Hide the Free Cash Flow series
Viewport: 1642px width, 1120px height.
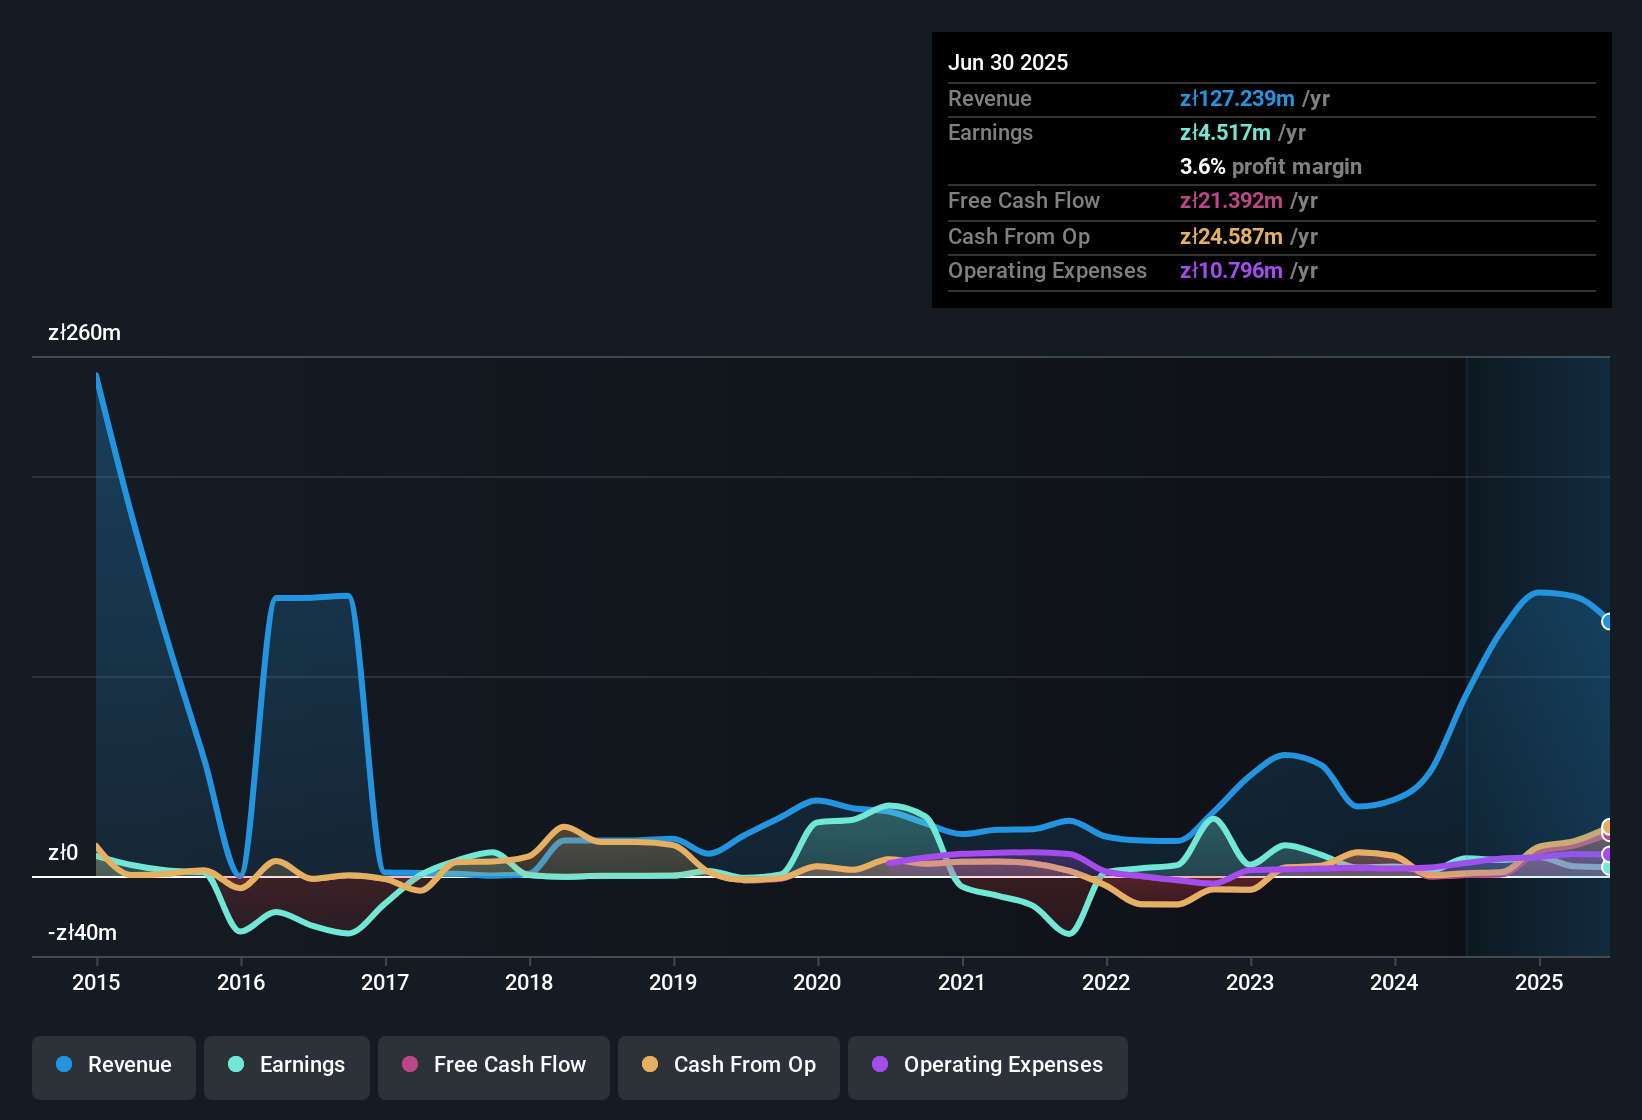[x=494, y=1066]
